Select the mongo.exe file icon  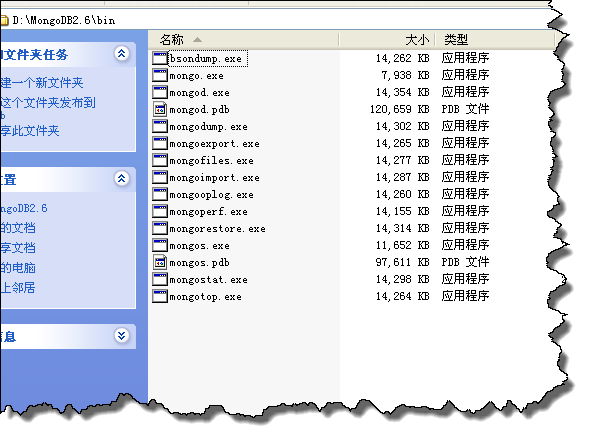point(160,75)
